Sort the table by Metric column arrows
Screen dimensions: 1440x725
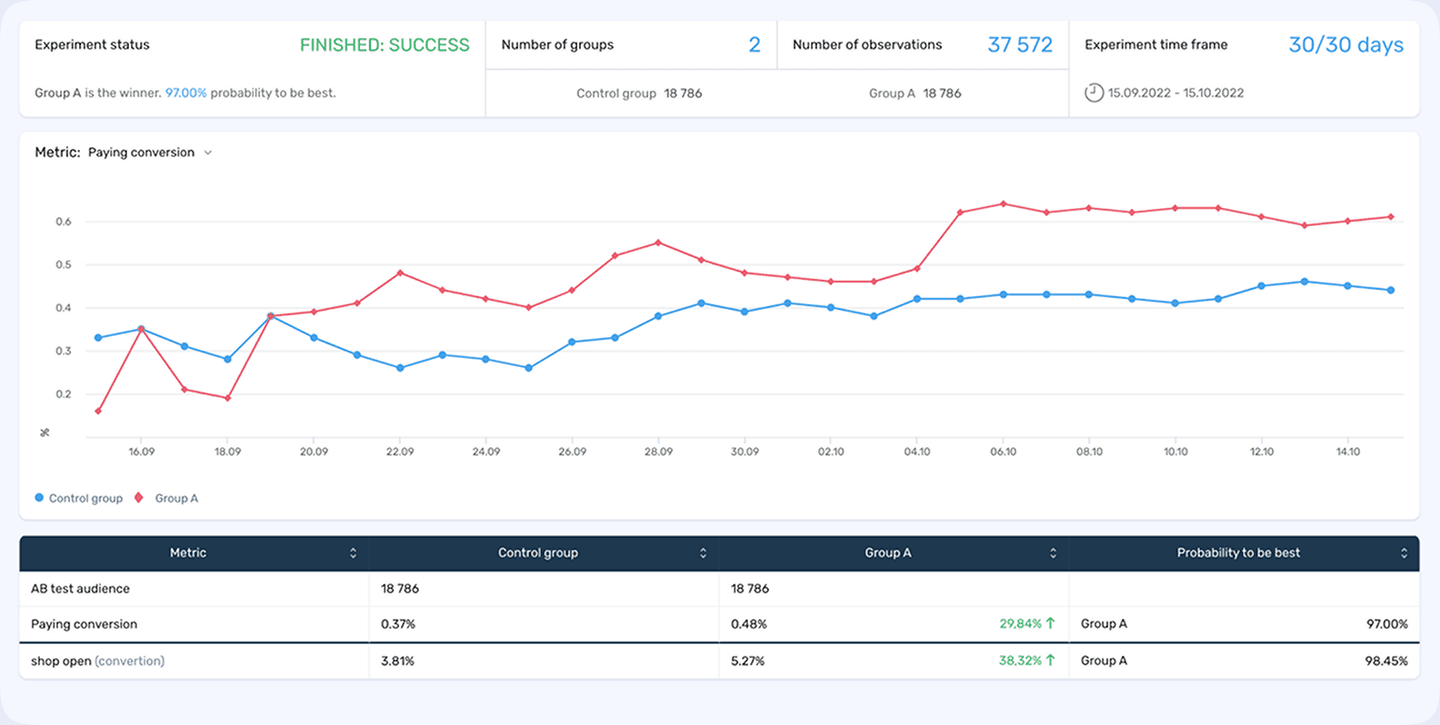pyautogui.click(x=353, y=553)
